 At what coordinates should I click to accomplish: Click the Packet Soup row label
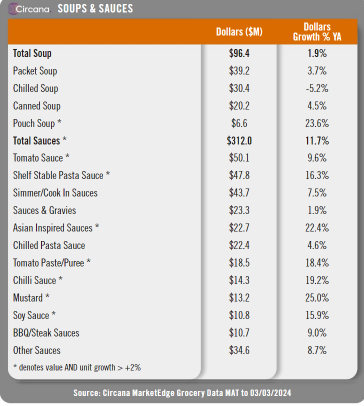pos(35,71)
